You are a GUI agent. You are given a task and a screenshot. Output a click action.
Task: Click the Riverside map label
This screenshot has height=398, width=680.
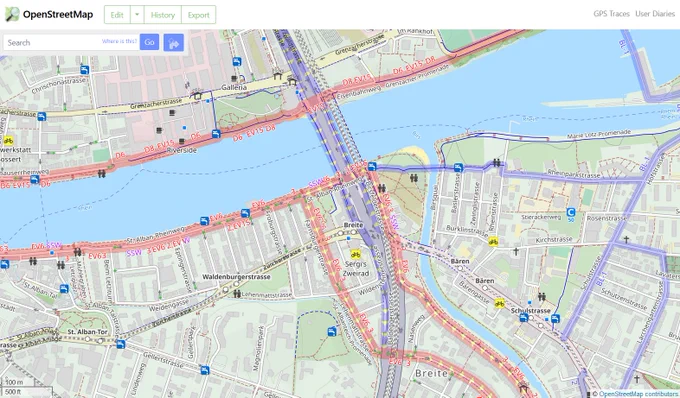[182, 150]
